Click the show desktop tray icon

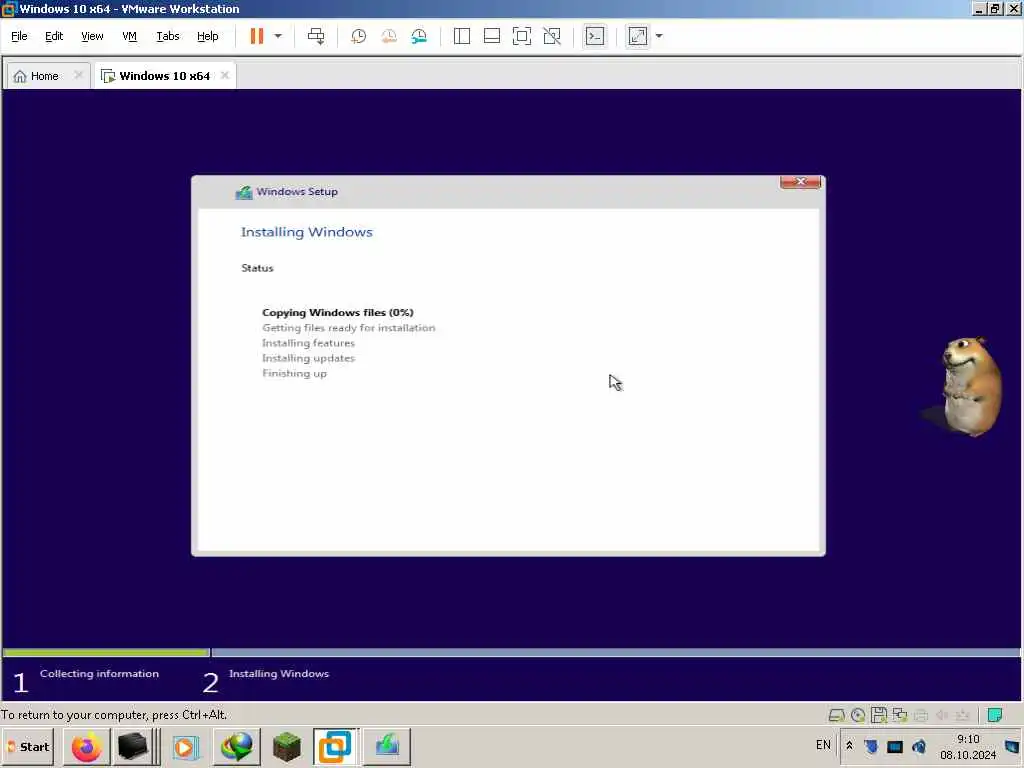1012,746
